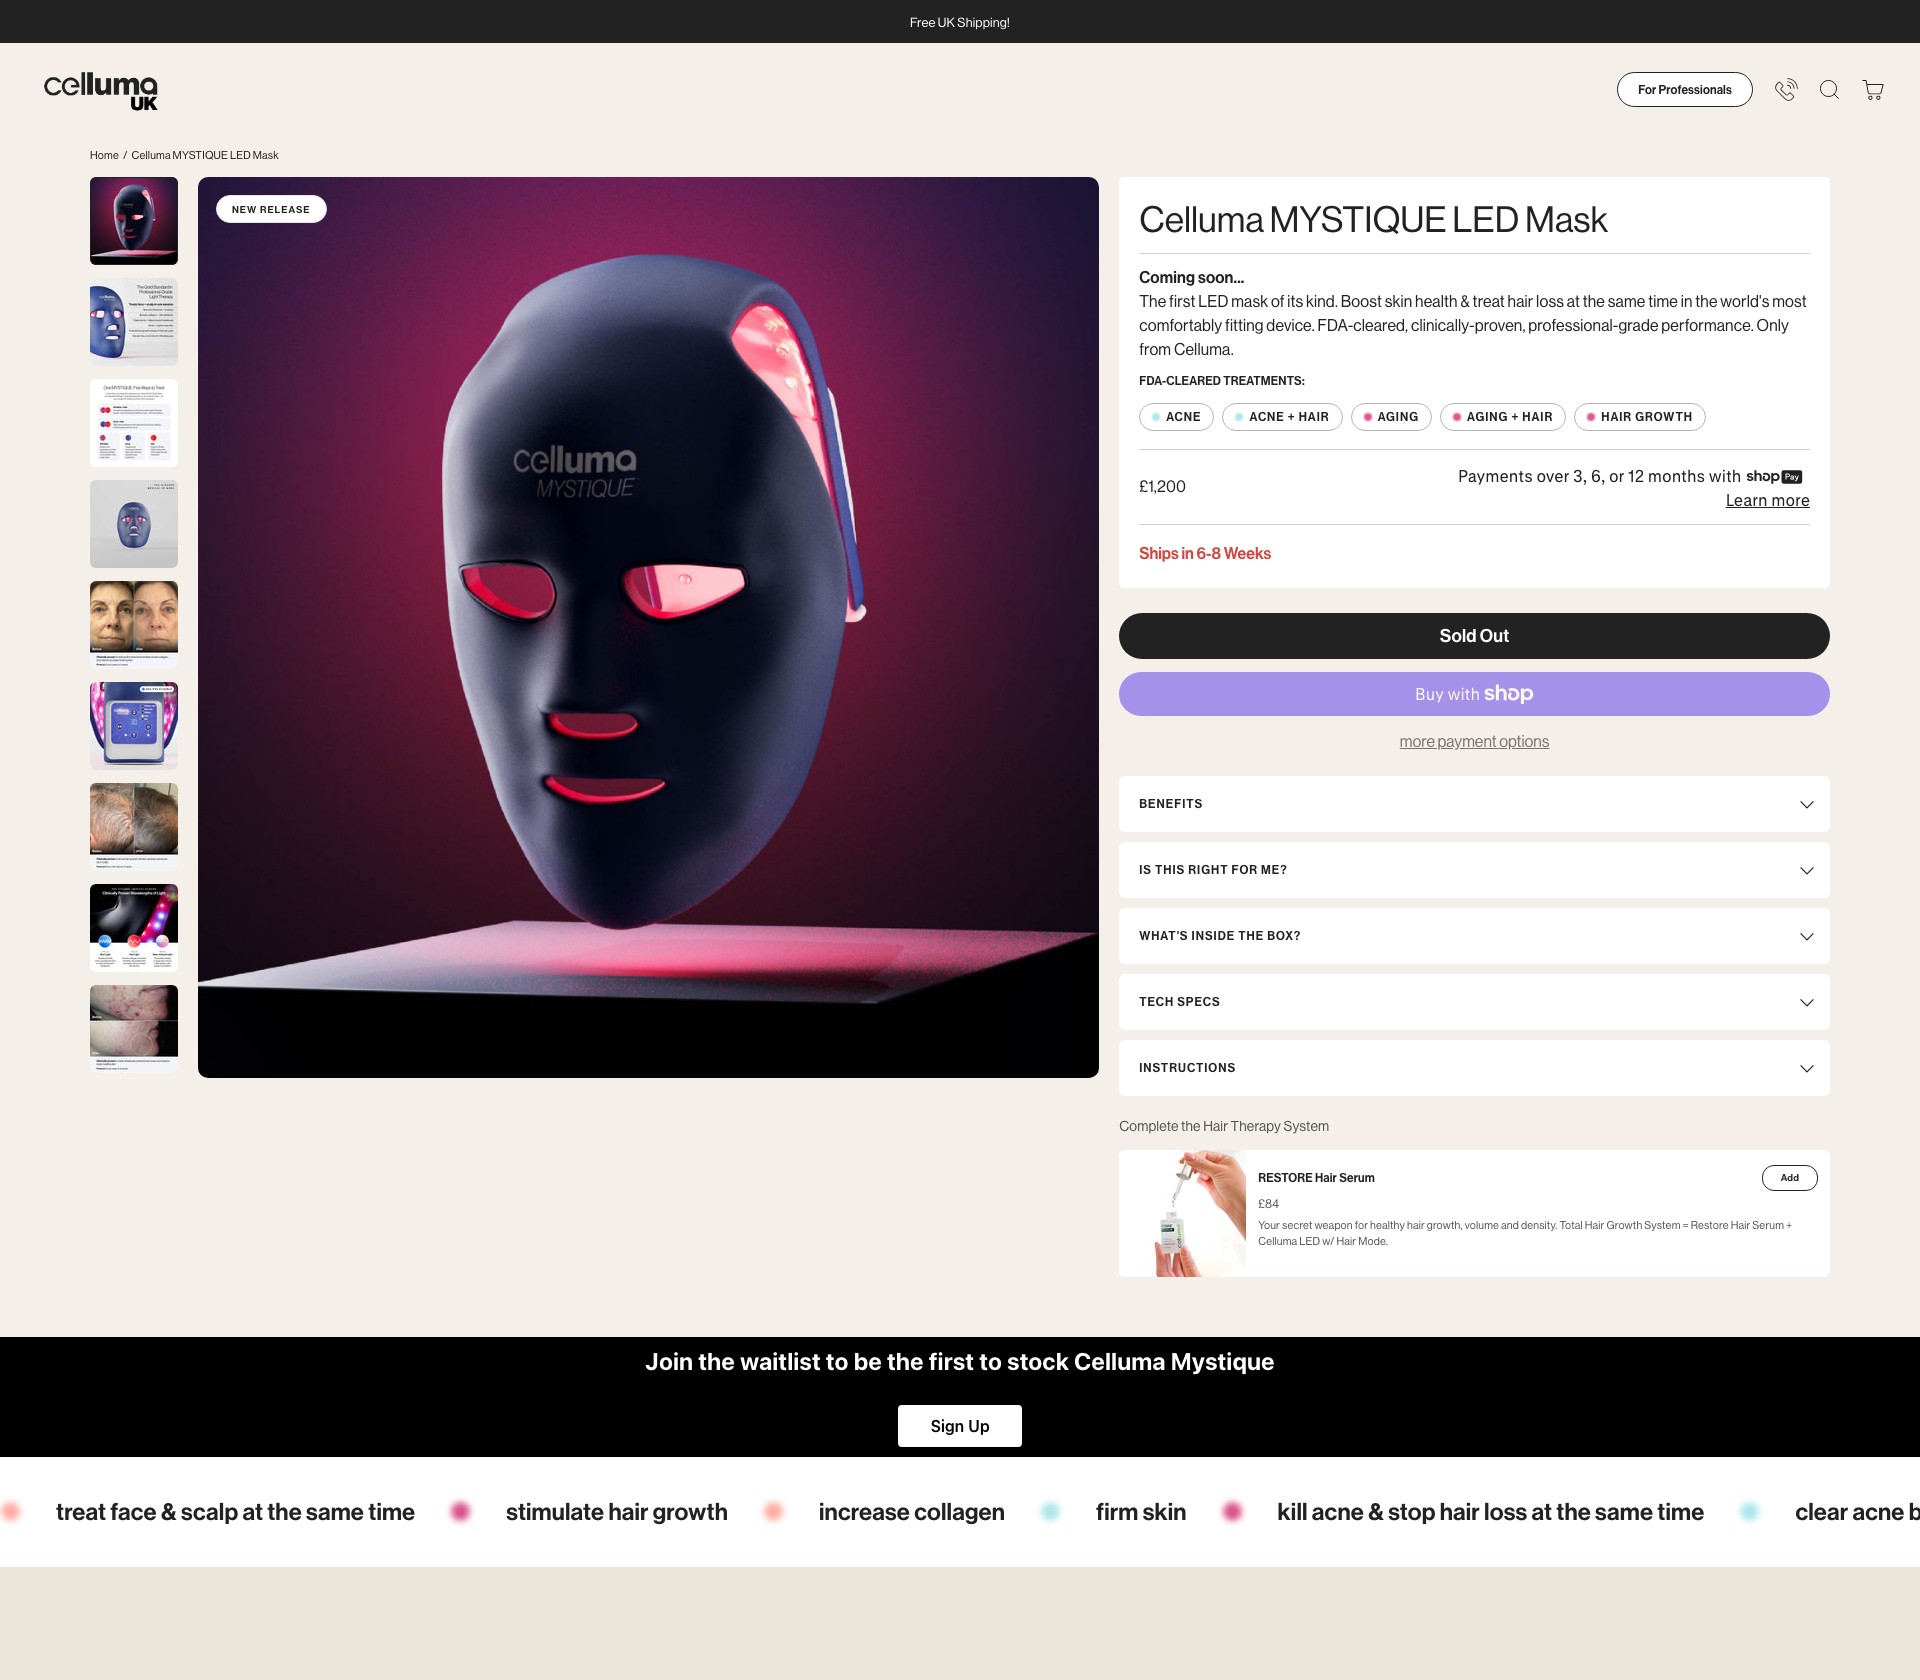The height and width of the screenshot is (1680, 1920).
Task: Click the Shop Pay logo badge
Action: pos(1774,477)
